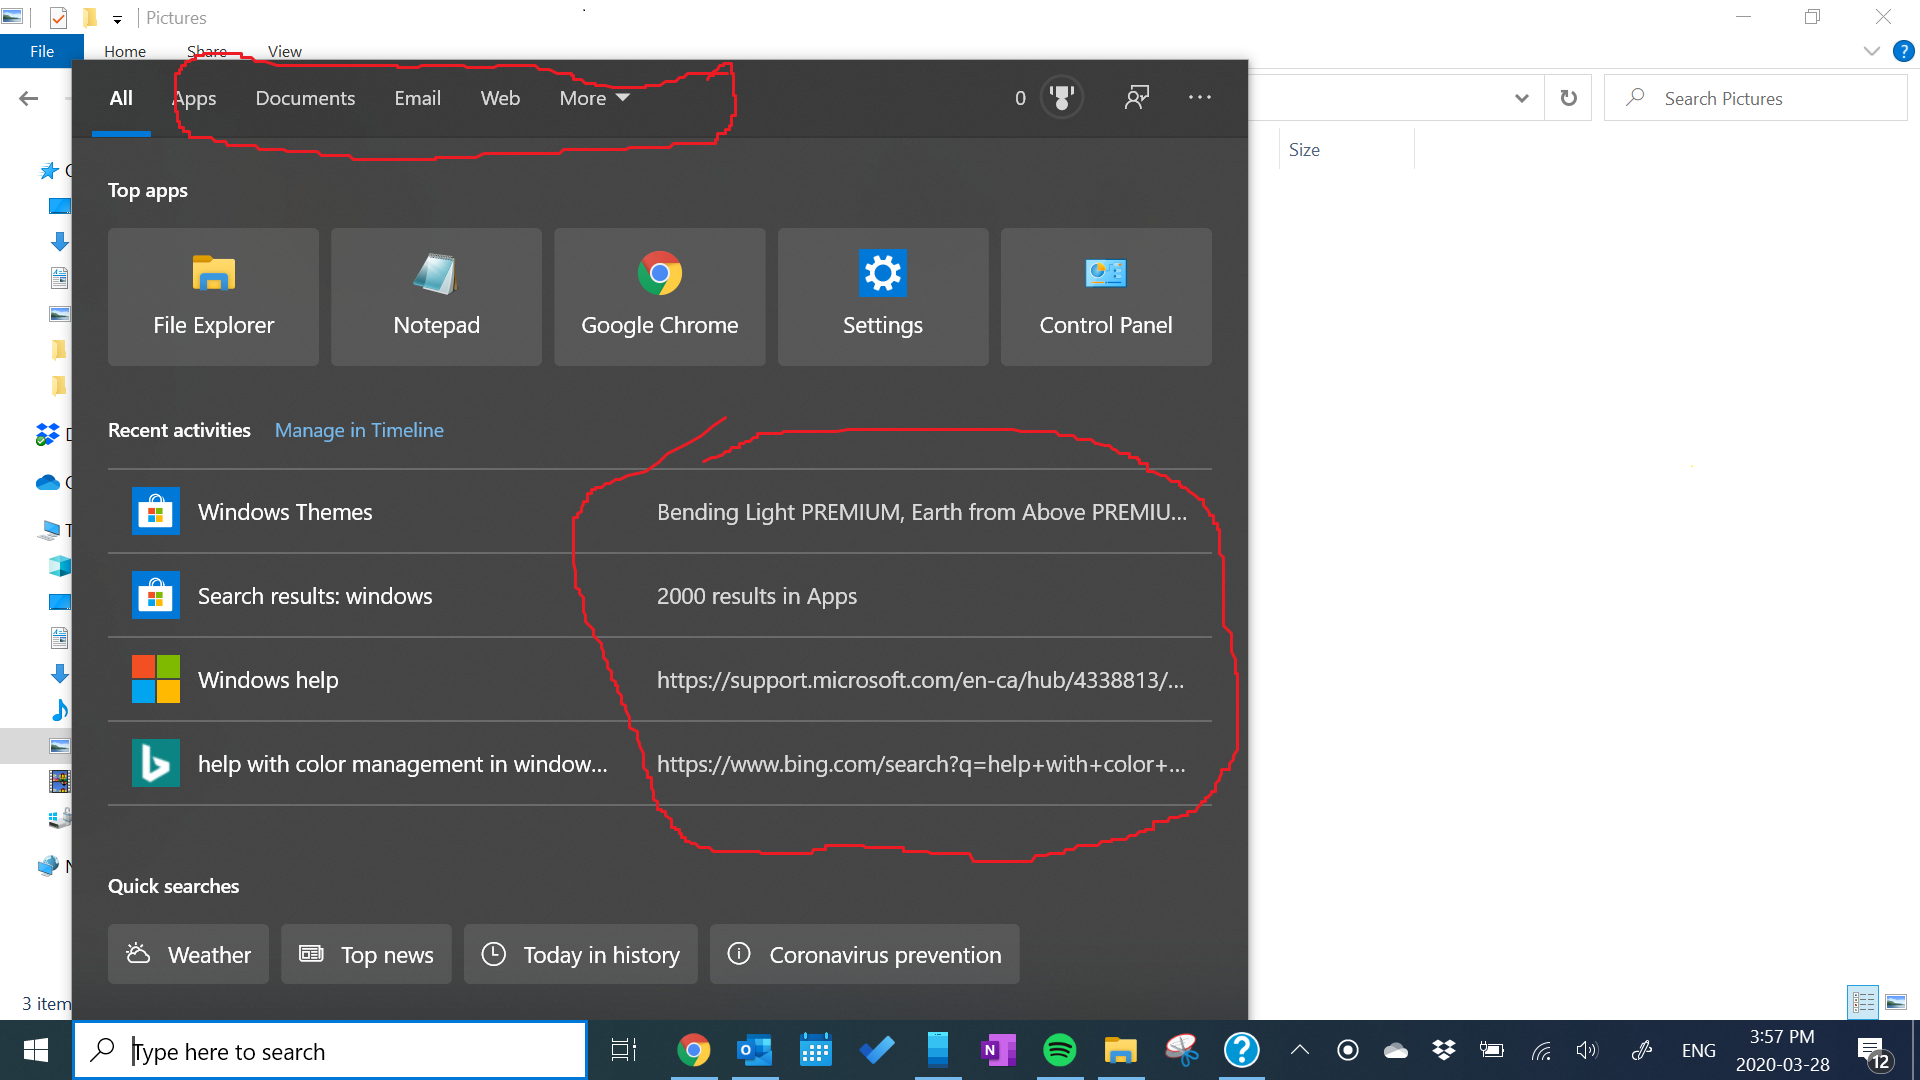Click Today in history quick search
This screenshot has height=1080, width=1920.
pos(581,954)
